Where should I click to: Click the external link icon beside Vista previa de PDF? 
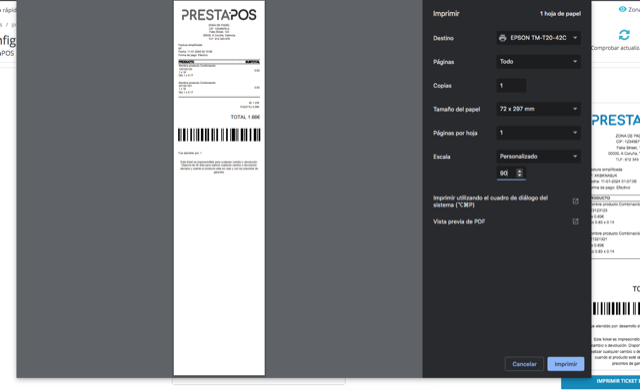point(576,222)
